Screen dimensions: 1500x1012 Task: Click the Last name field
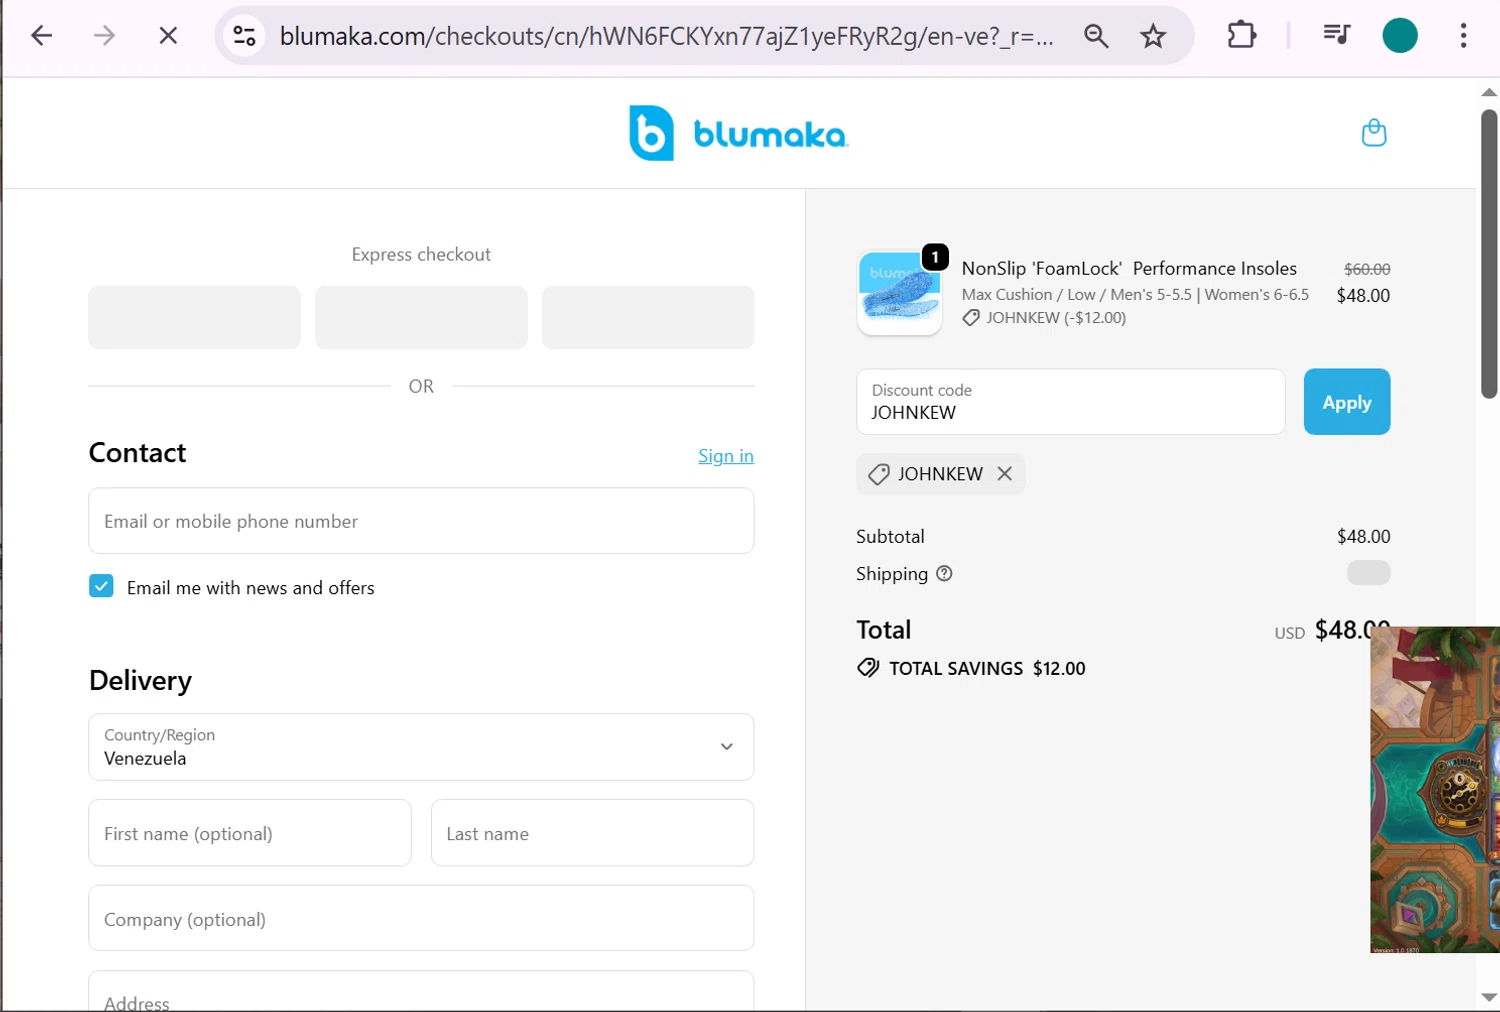click(592, 833)
